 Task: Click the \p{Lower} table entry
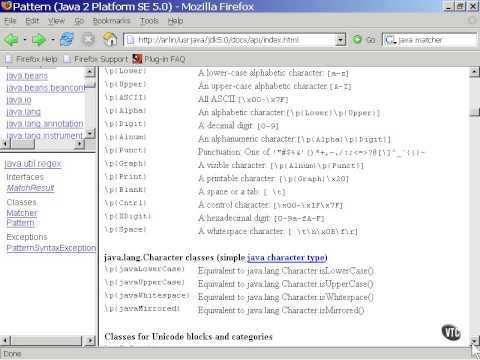(125, 71)
